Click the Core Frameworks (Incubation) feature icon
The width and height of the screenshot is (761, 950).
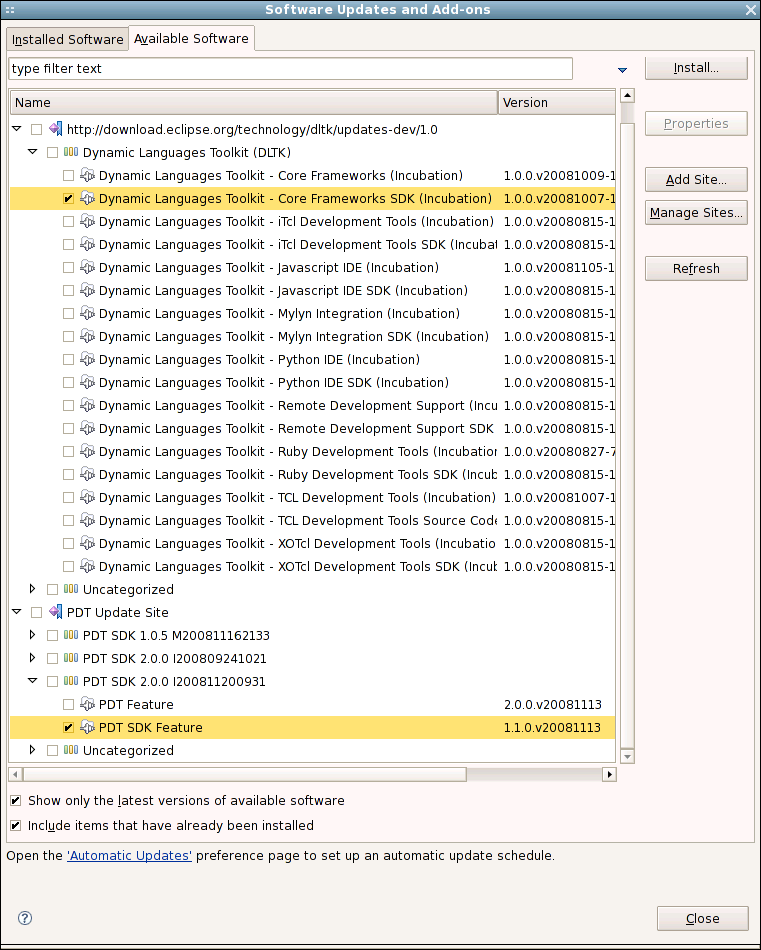click(x=88, y=175)
